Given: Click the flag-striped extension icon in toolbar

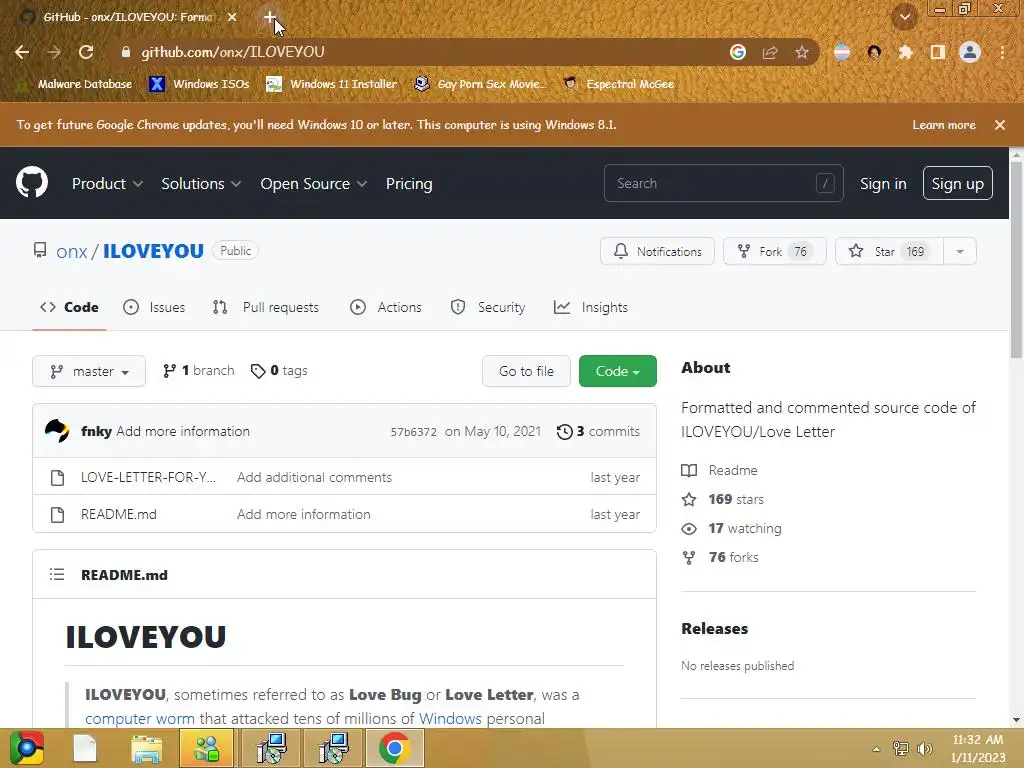Looking at the screenshot, I should tap(842, 52).
